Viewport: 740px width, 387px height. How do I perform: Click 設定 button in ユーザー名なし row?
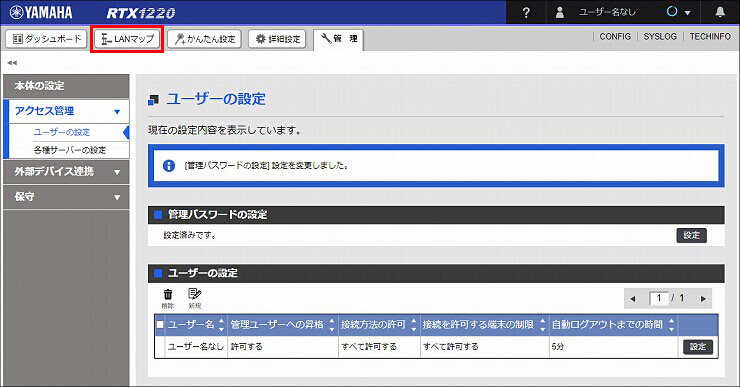pyautogui.click(x=698, y=347)
